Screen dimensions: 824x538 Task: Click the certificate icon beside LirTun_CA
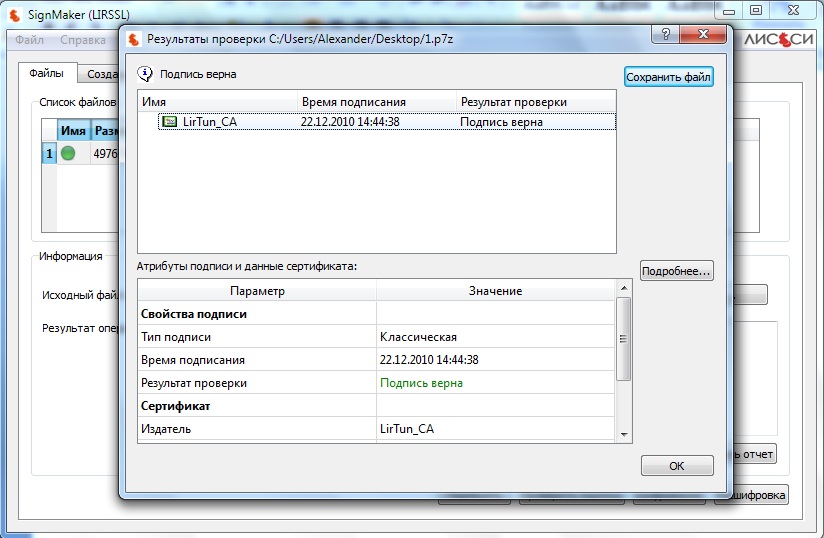[169, 122]
